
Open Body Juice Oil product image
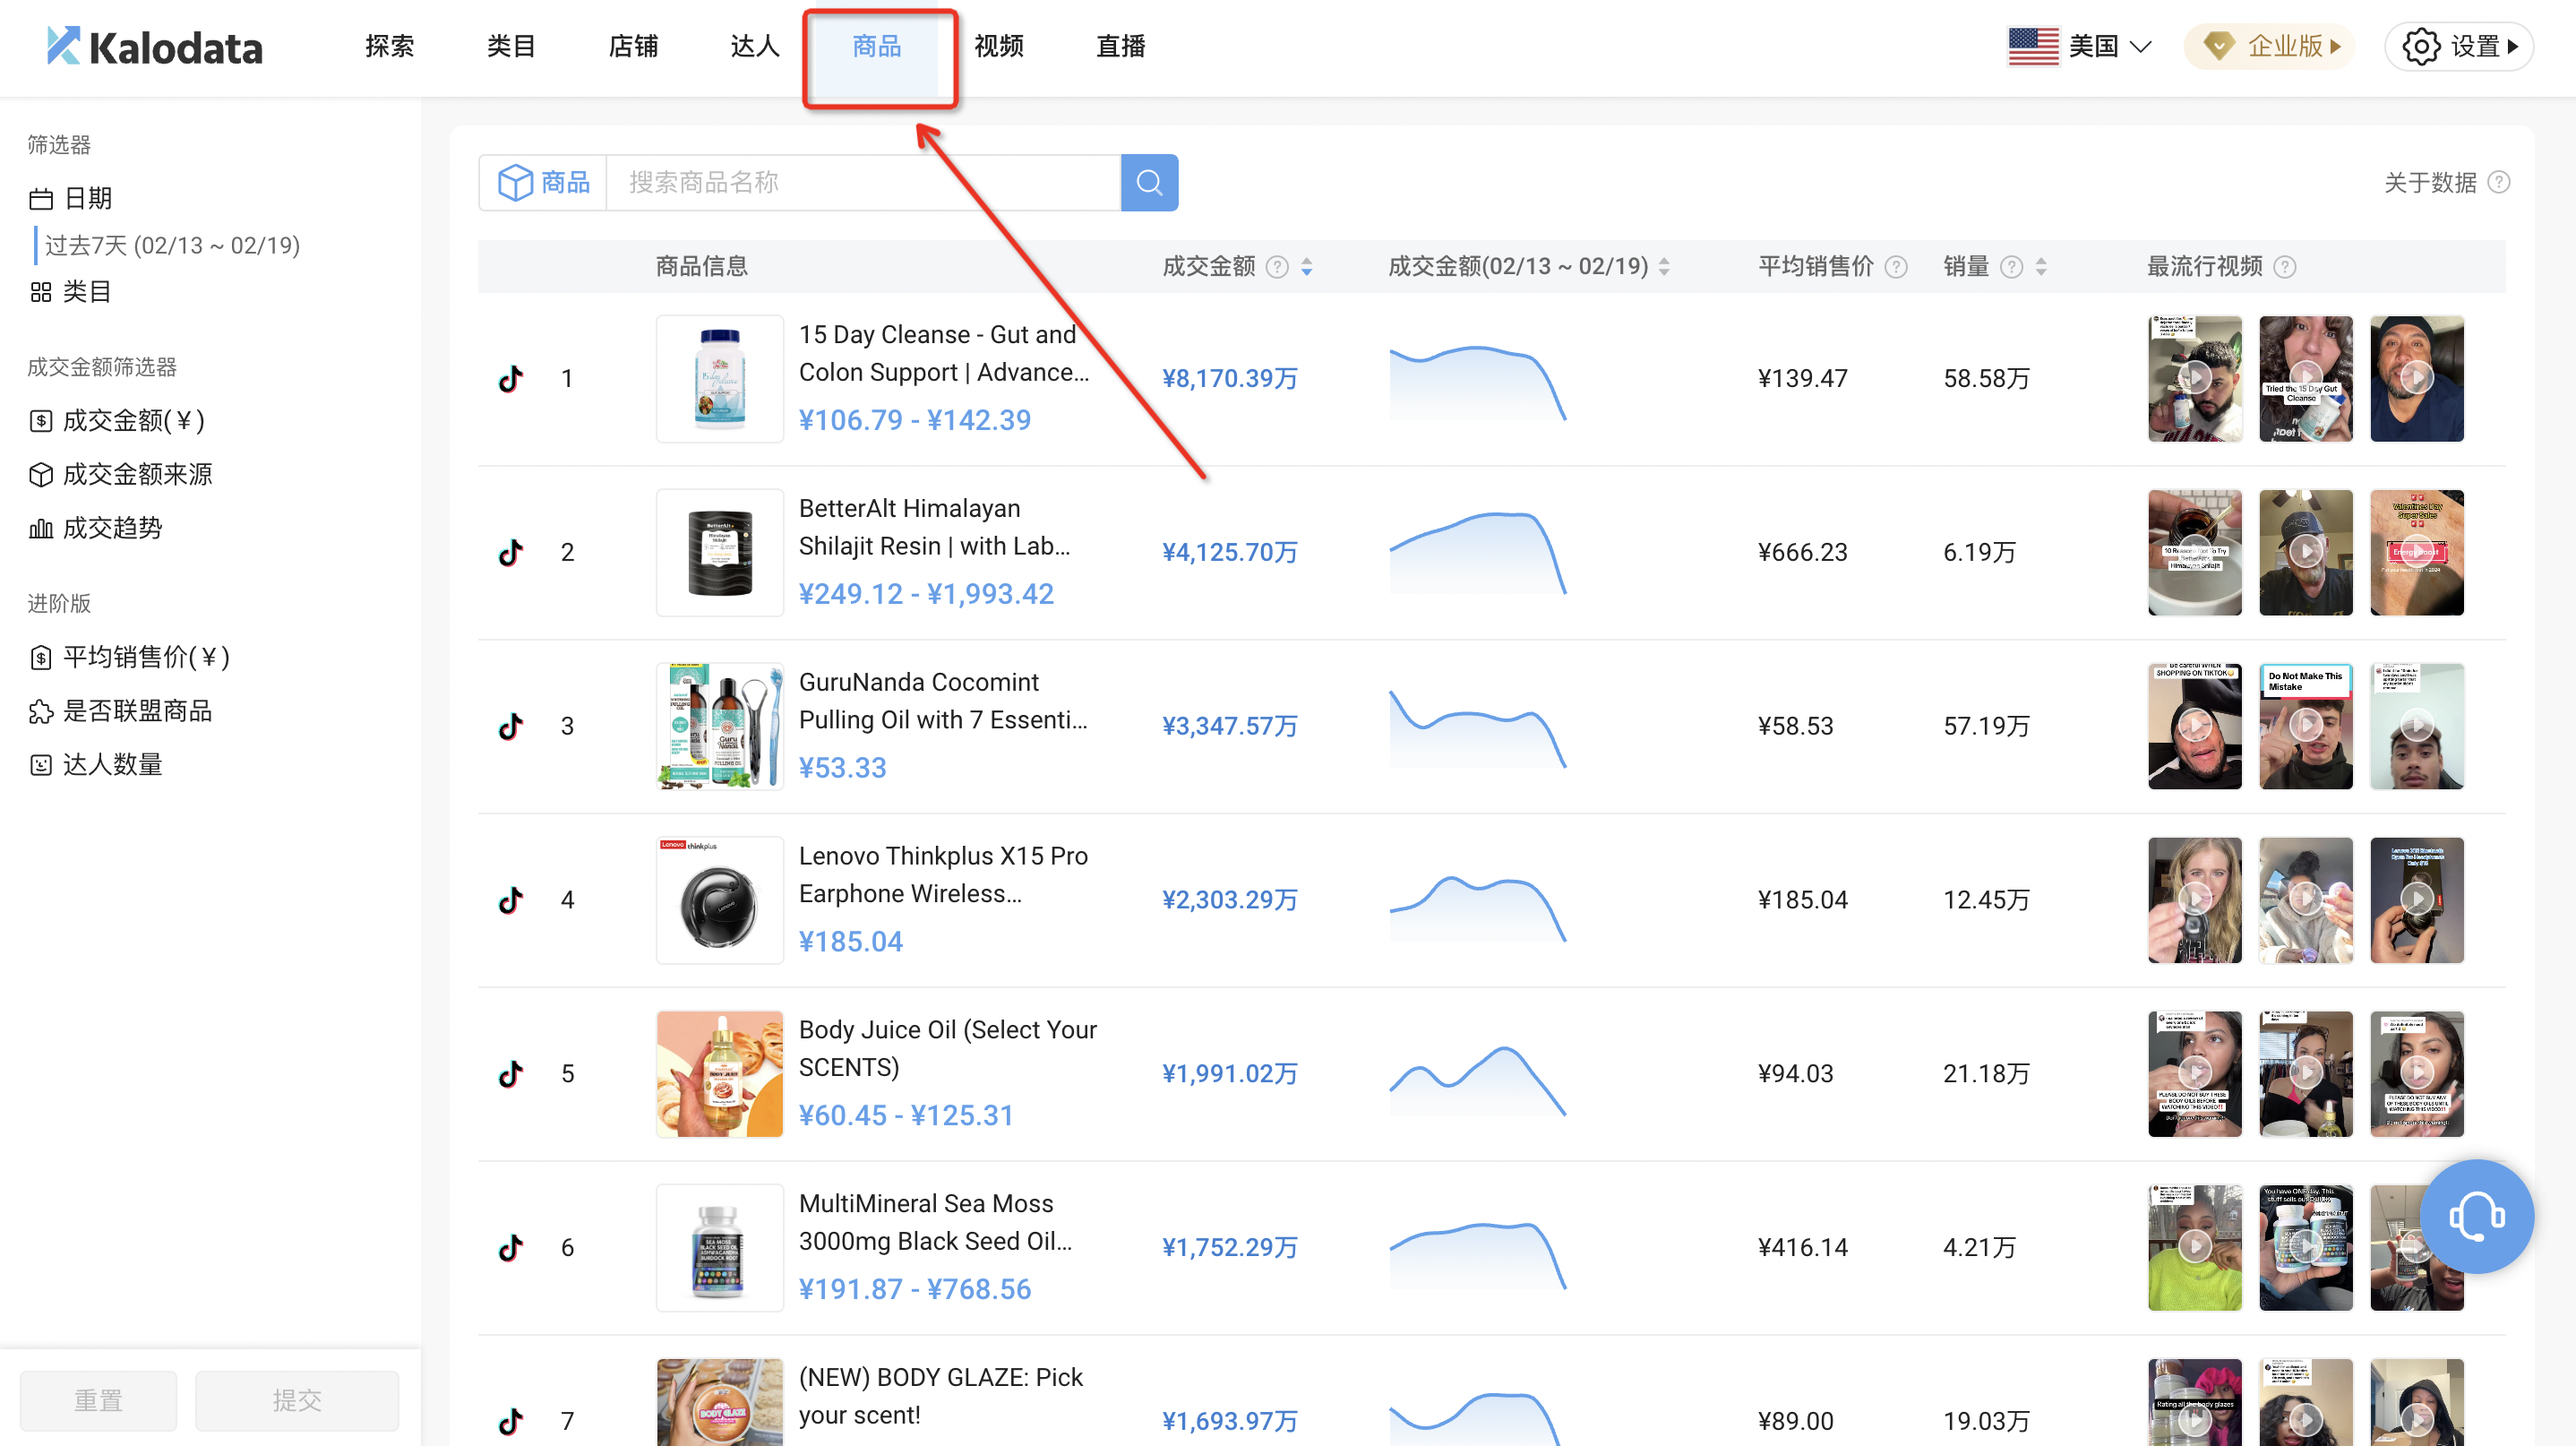tap(720, 1074)
